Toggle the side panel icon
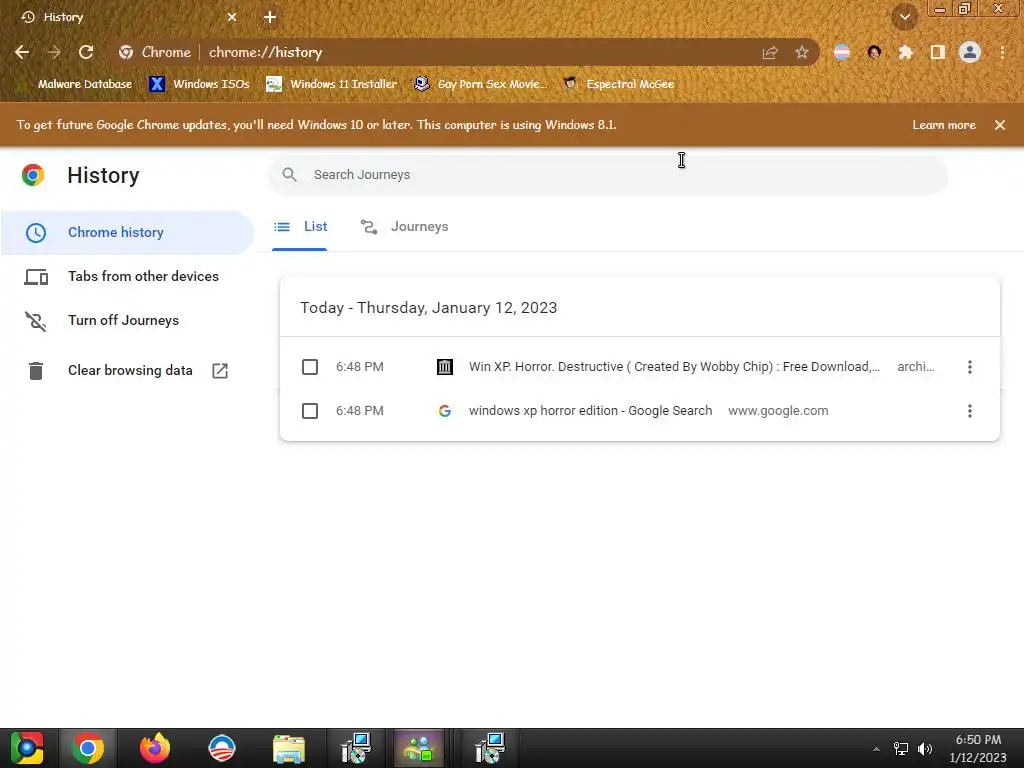 click(938, 52)
